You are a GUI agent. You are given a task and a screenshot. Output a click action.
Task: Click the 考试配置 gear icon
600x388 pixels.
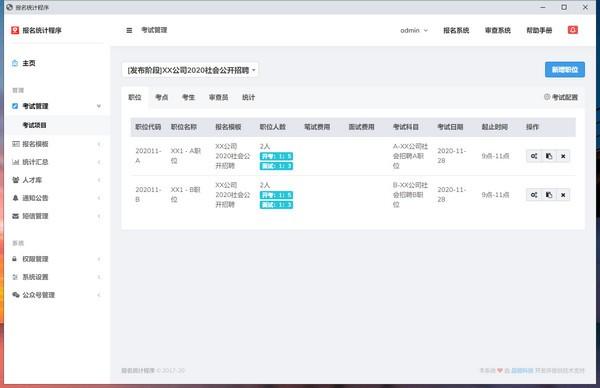[547, 97]
